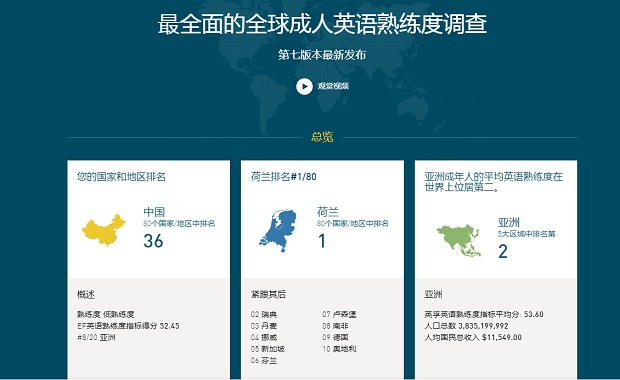The image size is (620, 380).
Task: Click the green Asia map icon
Action: 459,241
